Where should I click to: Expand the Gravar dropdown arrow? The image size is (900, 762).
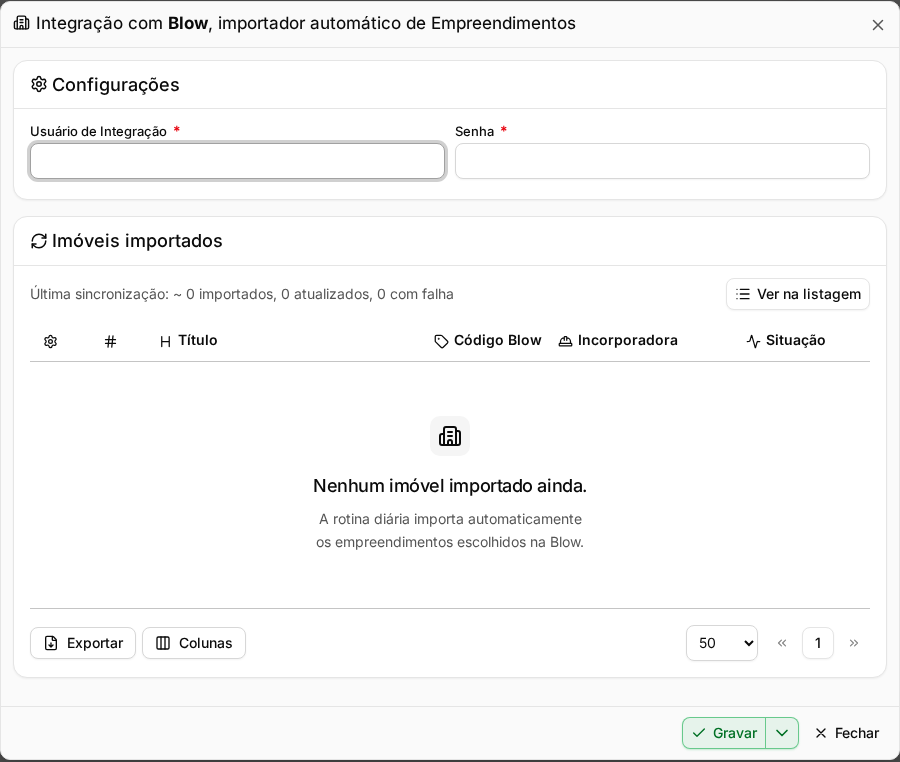click(x=782, y=733)
